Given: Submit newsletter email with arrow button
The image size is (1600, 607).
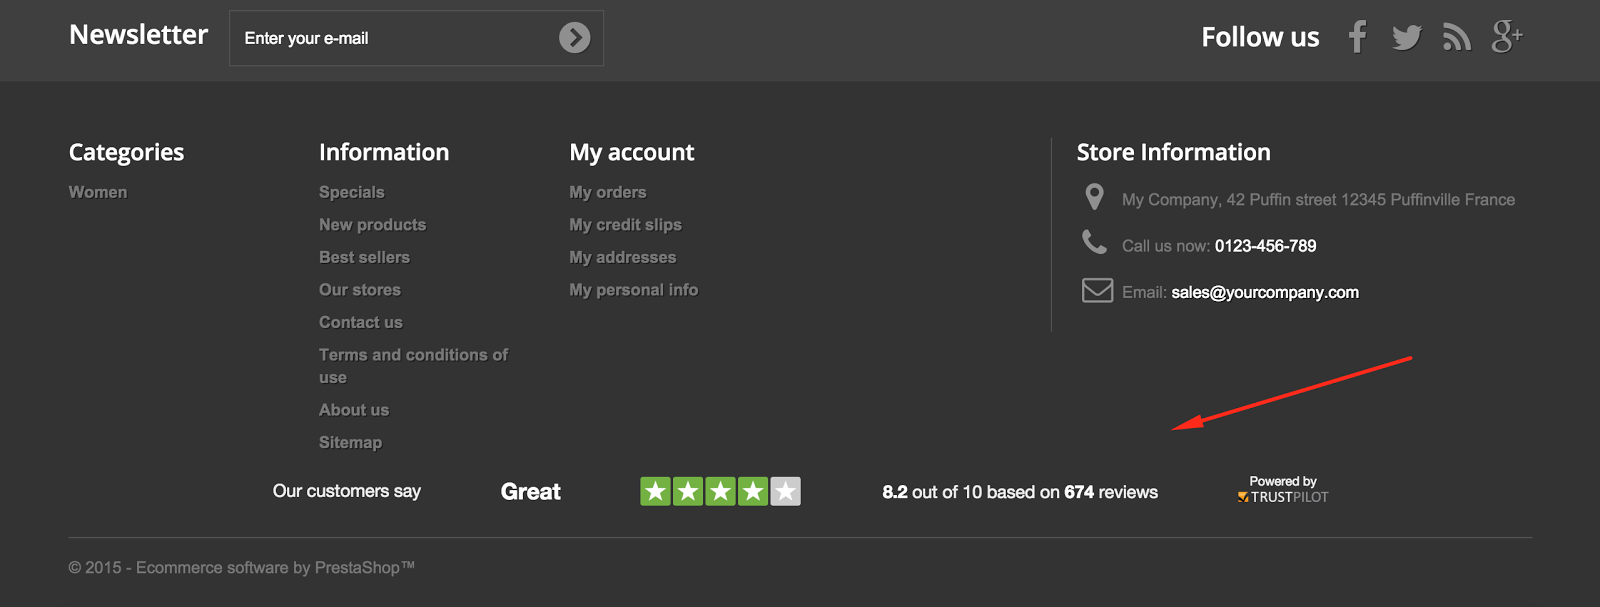Looking at the screenshot, I should [x=574, y=38].
